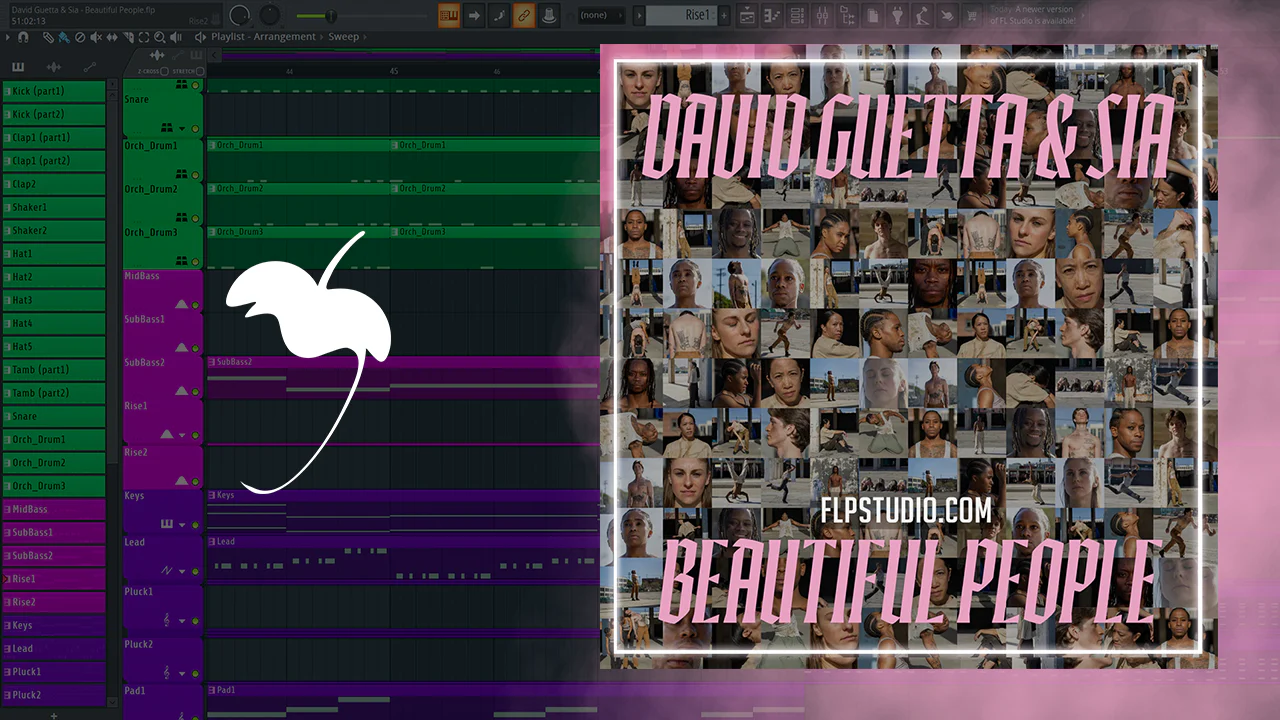Image resolution: width=1280 pixels, height=720 pixels.
Task: Switch picker to pattern clips tab
Action: 18,67
